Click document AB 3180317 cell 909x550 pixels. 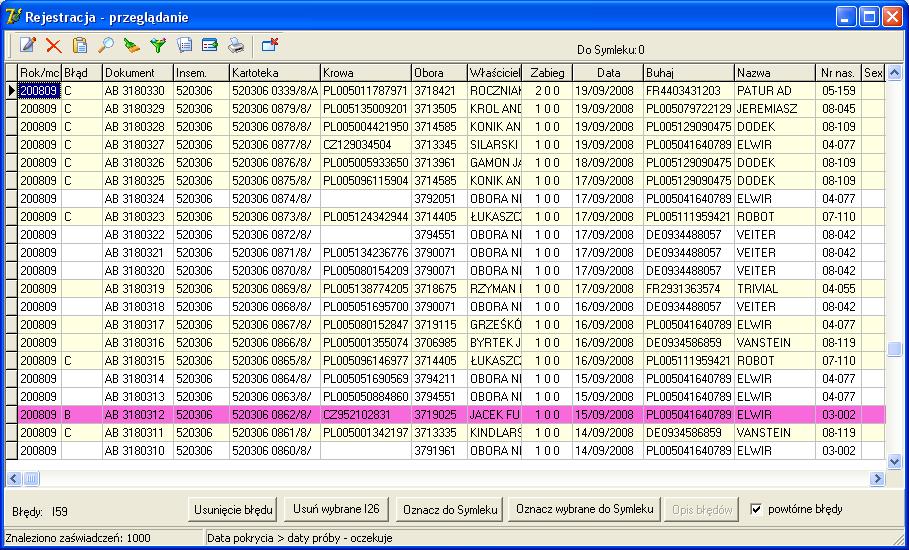(138, 325)
